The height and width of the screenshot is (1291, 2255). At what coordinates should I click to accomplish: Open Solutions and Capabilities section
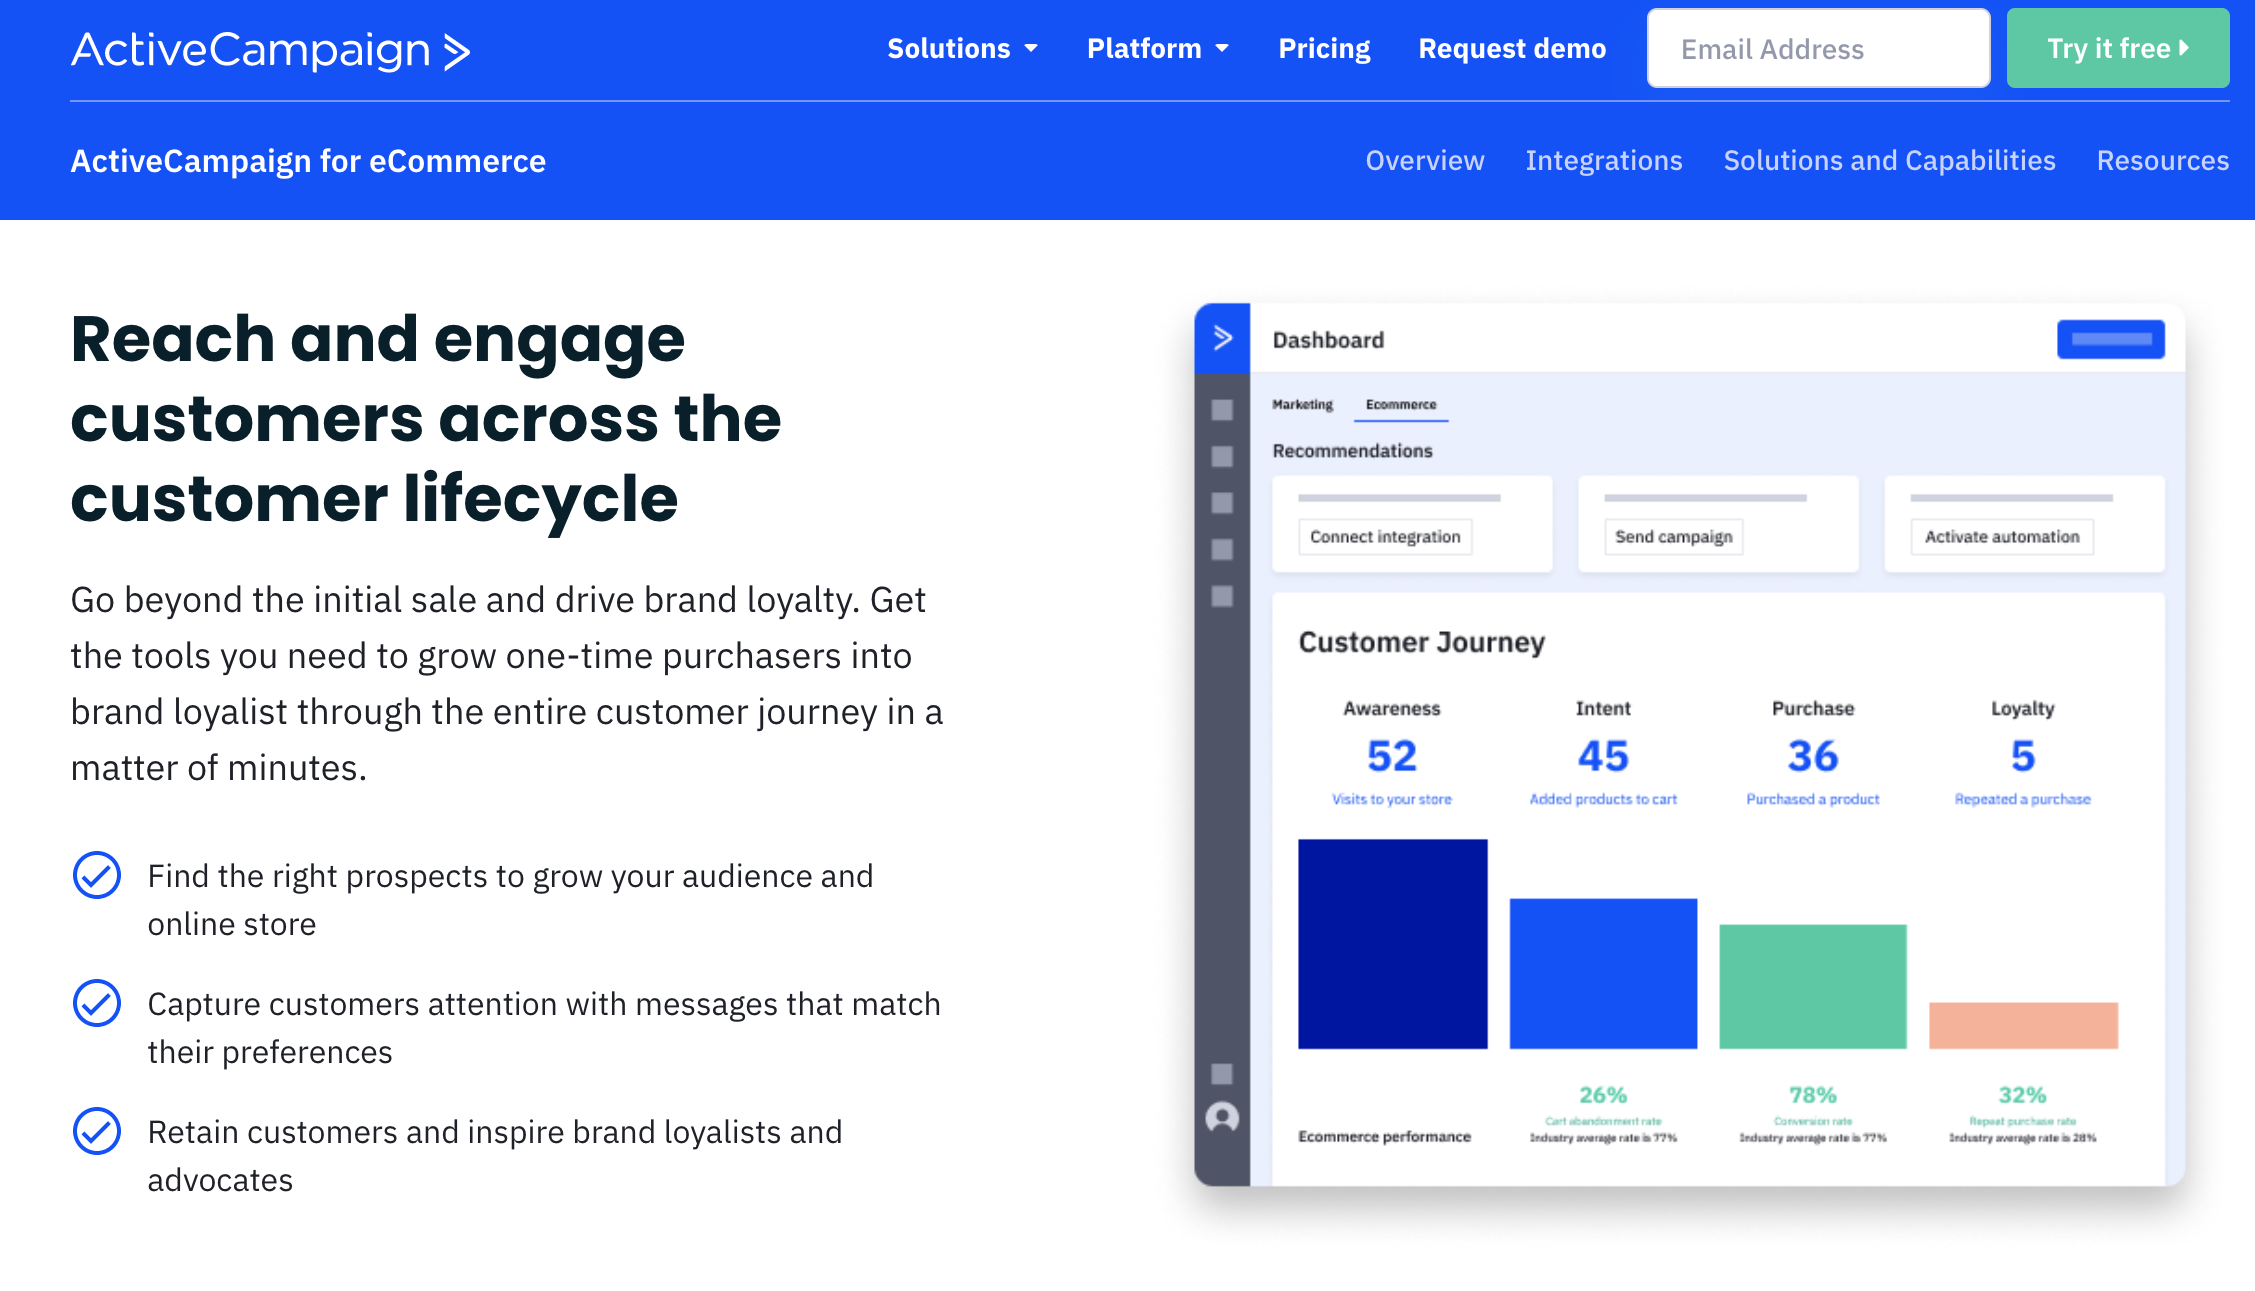[x=1889, y=161]
